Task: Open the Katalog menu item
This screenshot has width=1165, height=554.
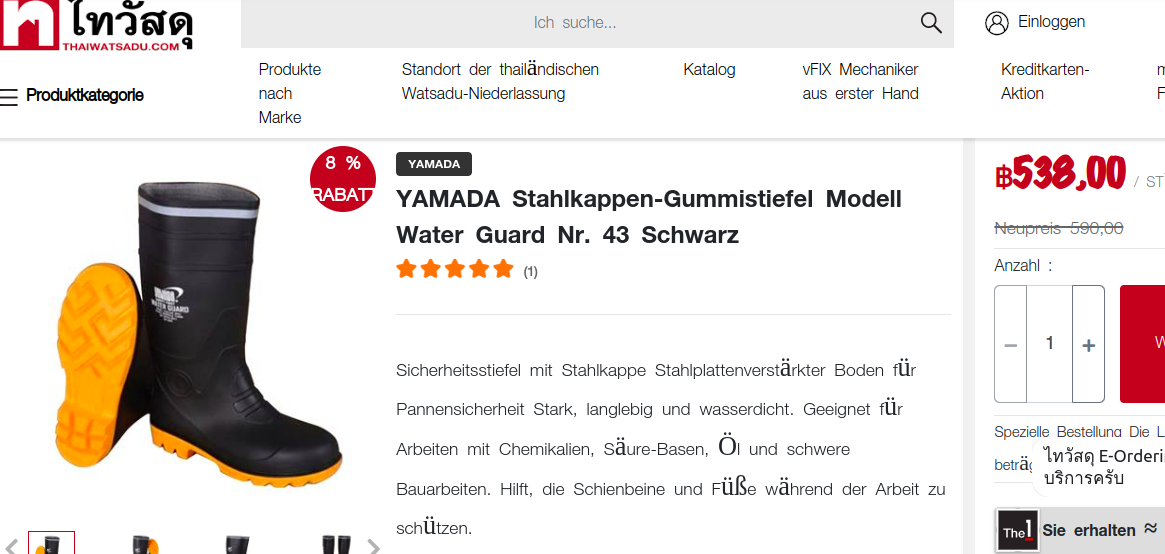Action: [x=709, y=70]
